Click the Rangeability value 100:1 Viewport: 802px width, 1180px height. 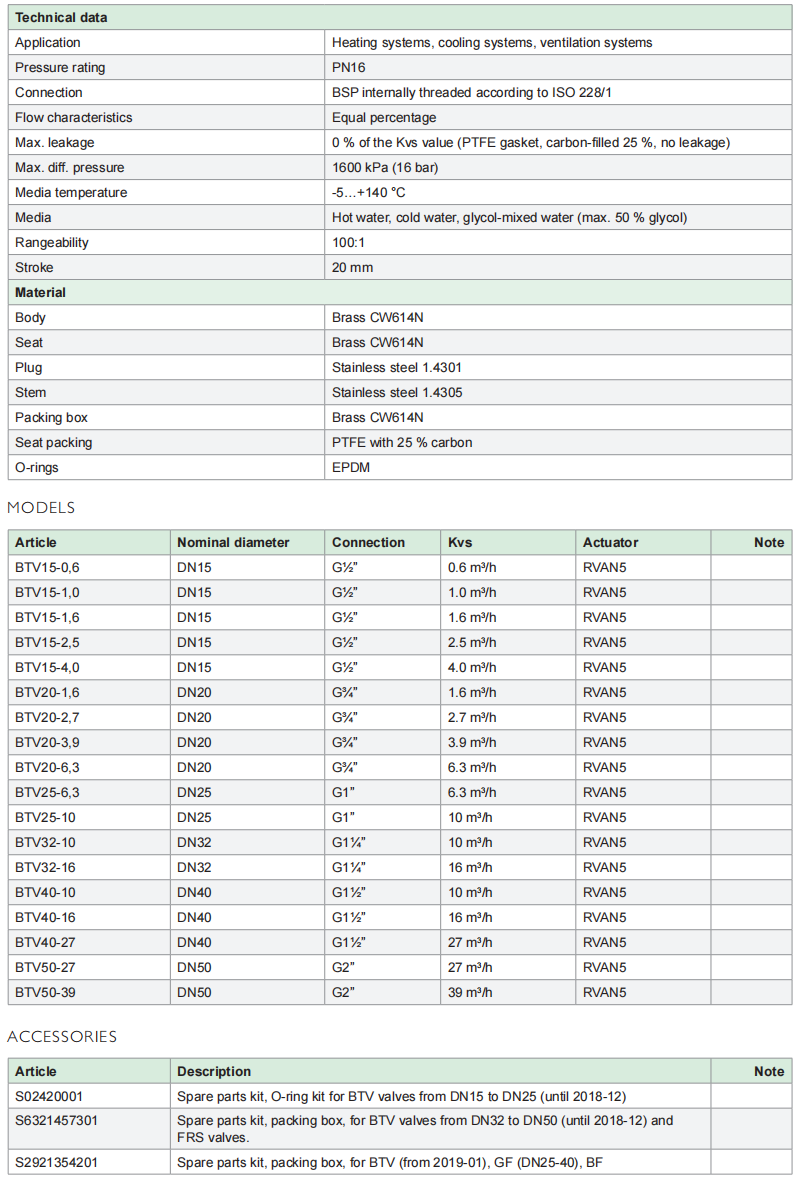[349, 243]
